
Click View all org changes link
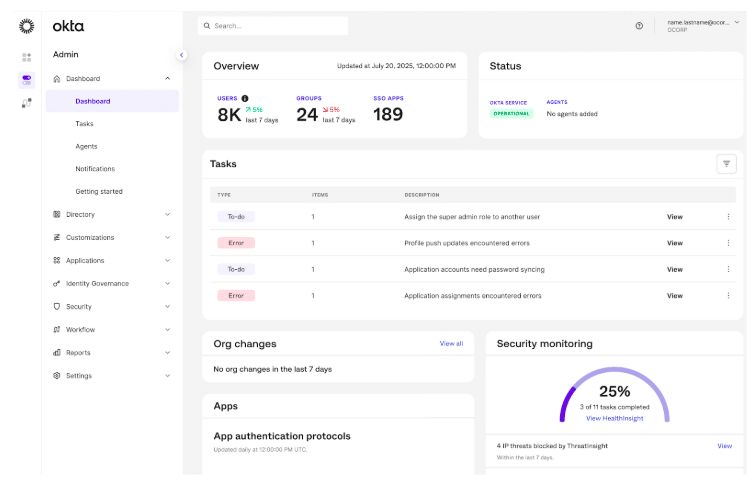[451, 343]
